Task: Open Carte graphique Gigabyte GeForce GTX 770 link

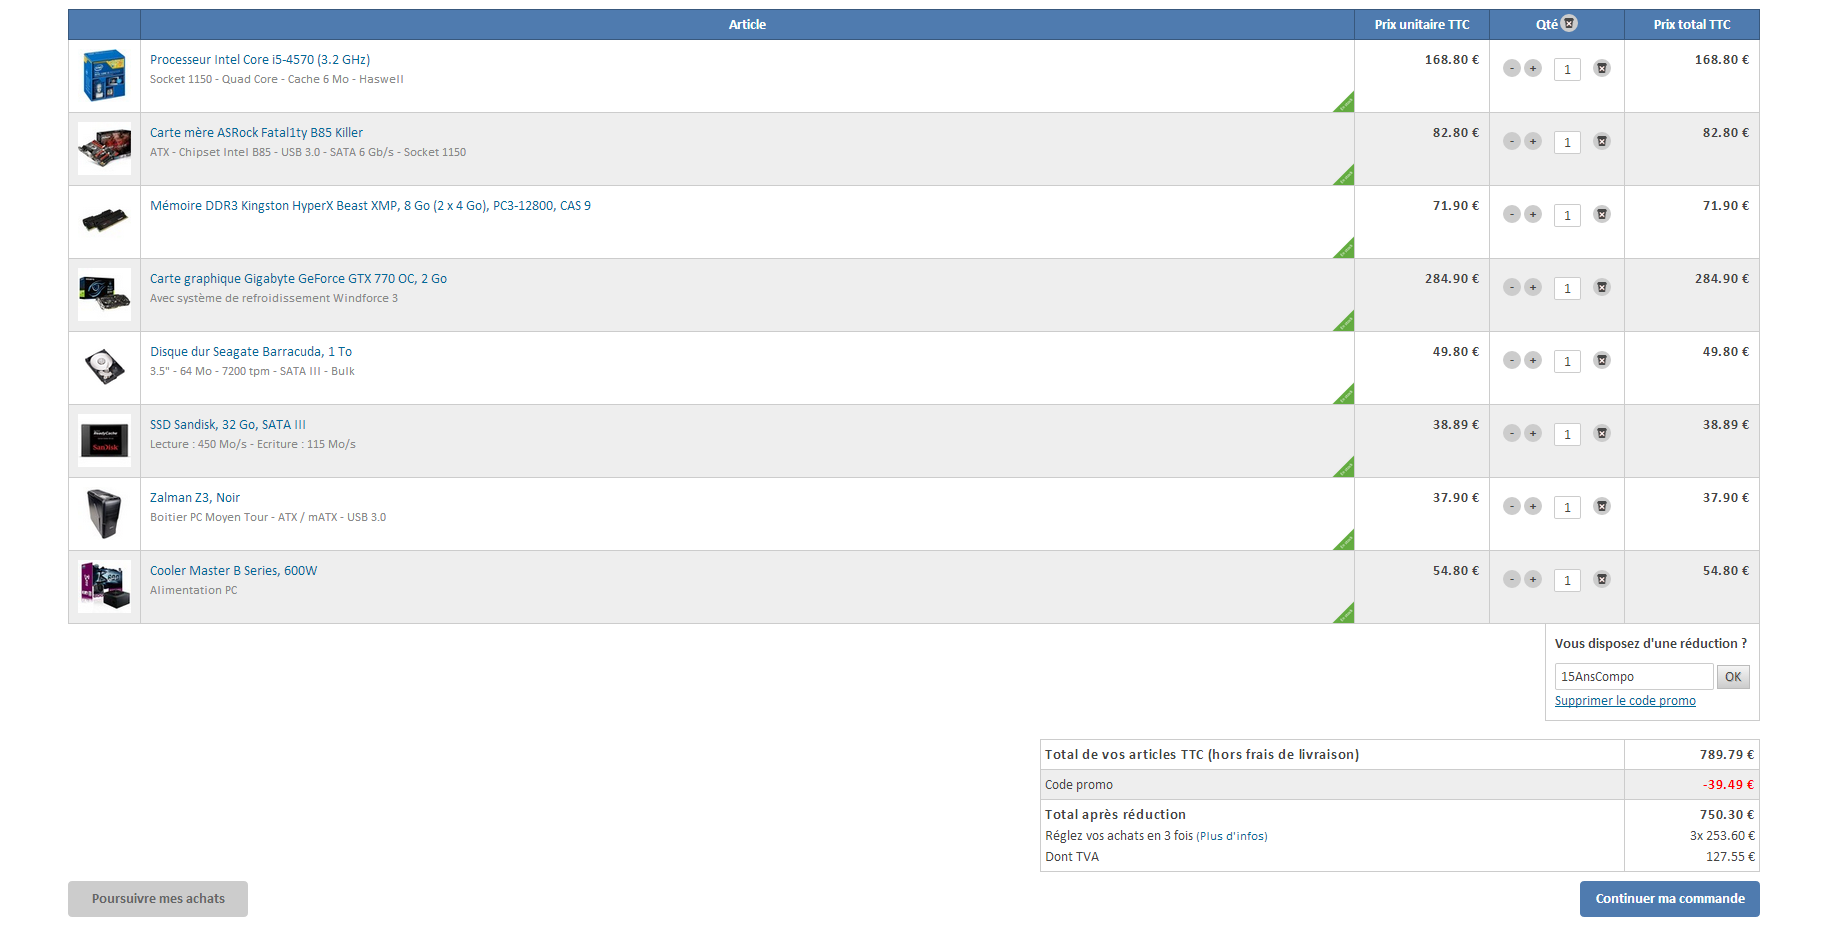Action: tap(298, 279)
